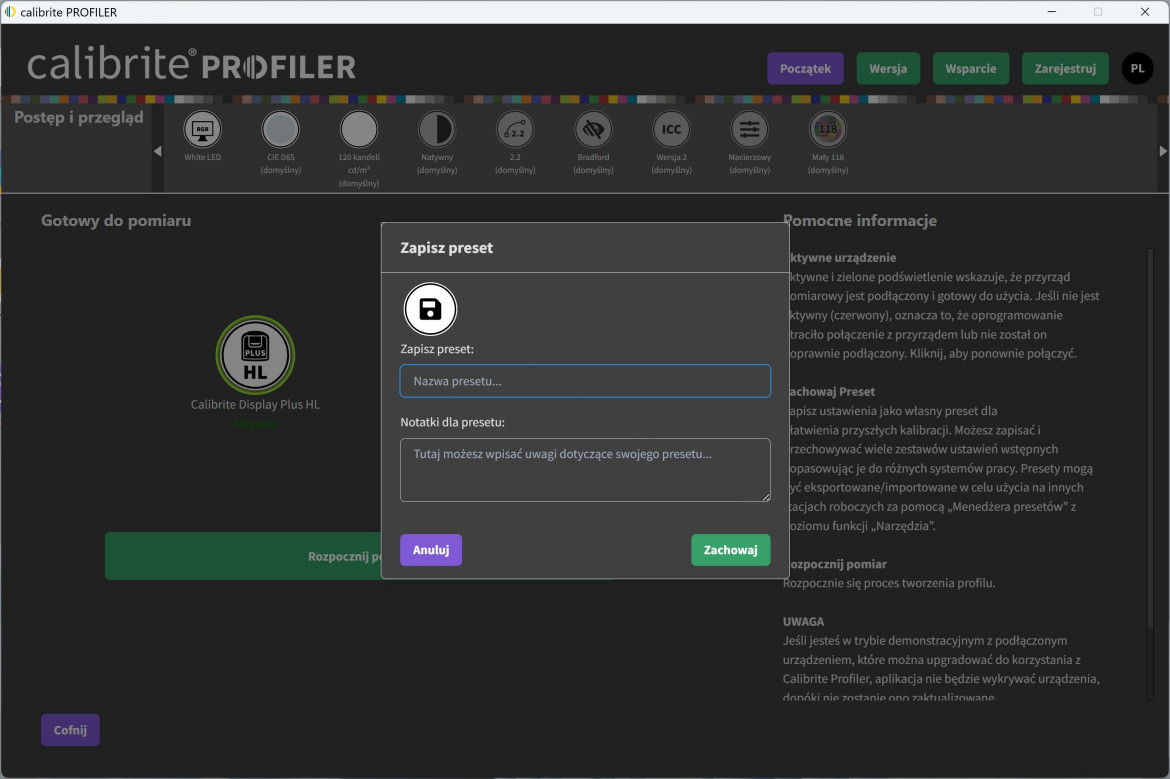The height and width of the screenshot is (779, 1170).
Task: Click the Cofnij back button
Action: pos(70,730)
